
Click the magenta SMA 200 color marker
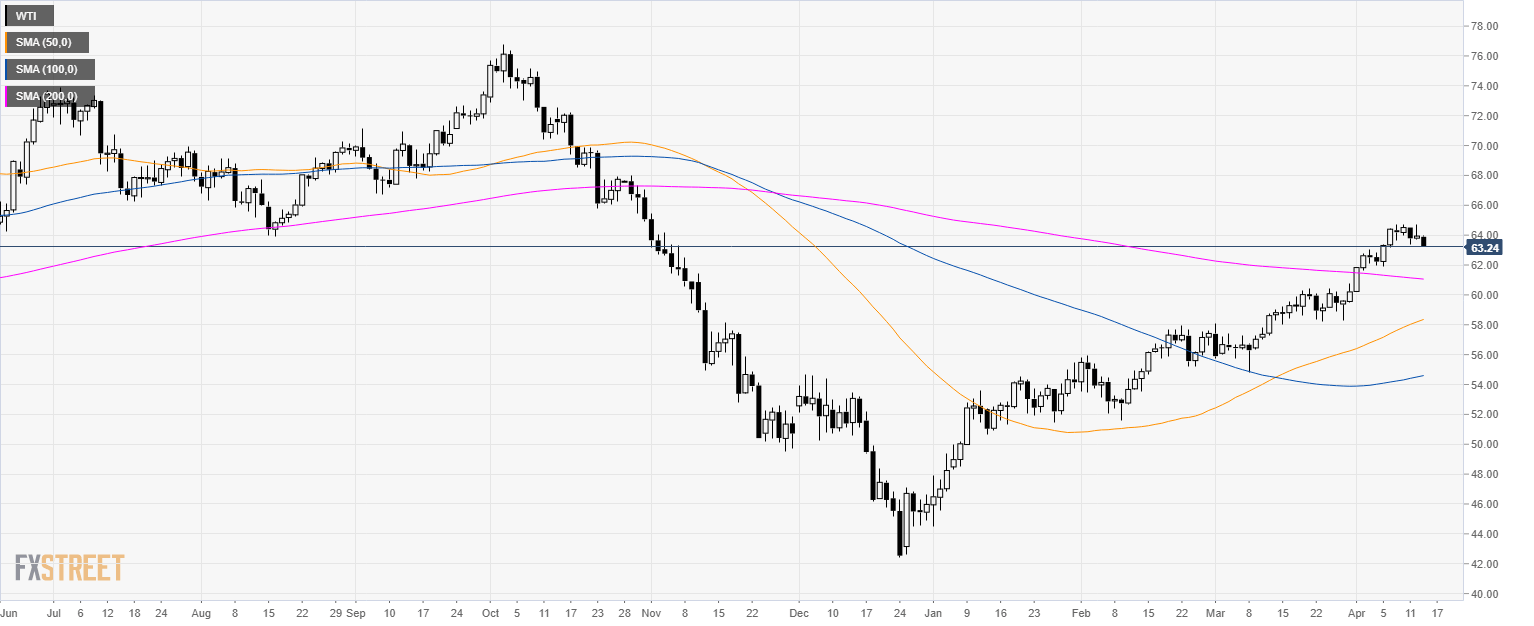click(6, 96)
